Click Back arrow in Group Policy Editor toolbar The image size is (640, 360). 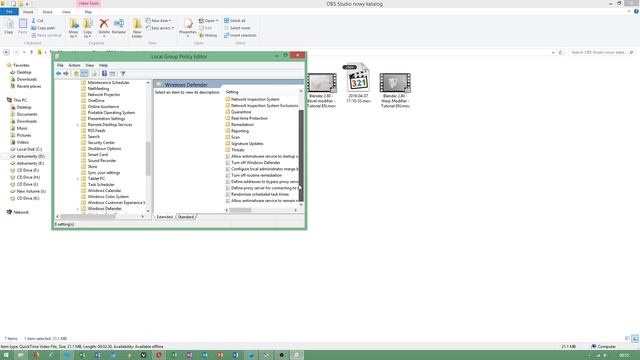58,73
